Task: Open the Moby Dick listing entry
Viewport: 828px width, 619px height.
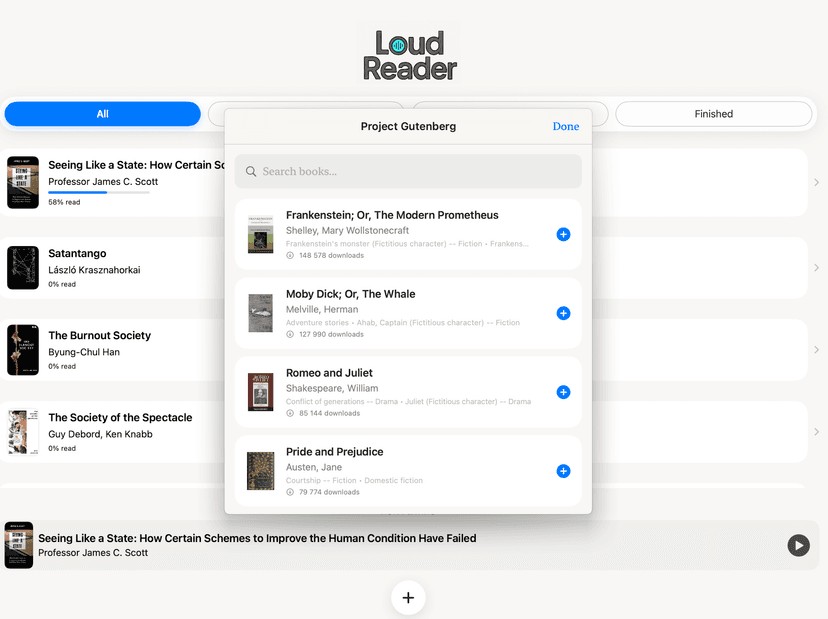Action: (x=400, y=312)
